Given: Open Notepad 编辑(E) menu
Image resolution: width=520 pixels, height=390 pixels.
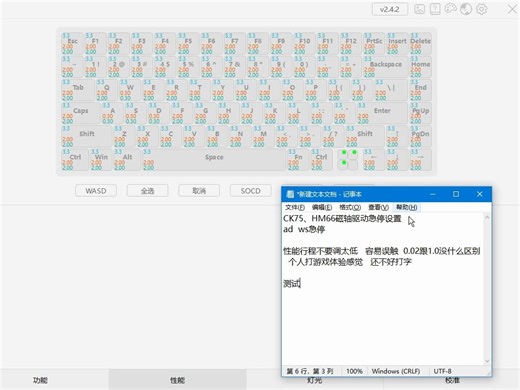Looking at the screenshot, I should click(x=322, y=207).
